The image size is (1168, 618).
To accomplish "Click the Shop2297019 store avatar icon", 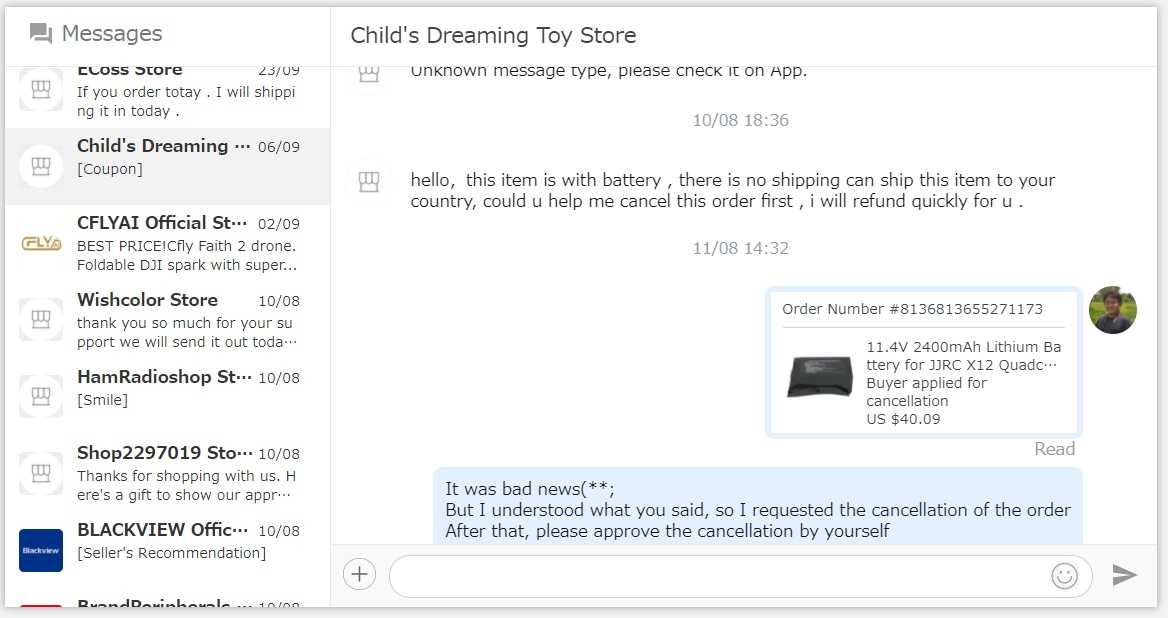I will pos(41,473).
